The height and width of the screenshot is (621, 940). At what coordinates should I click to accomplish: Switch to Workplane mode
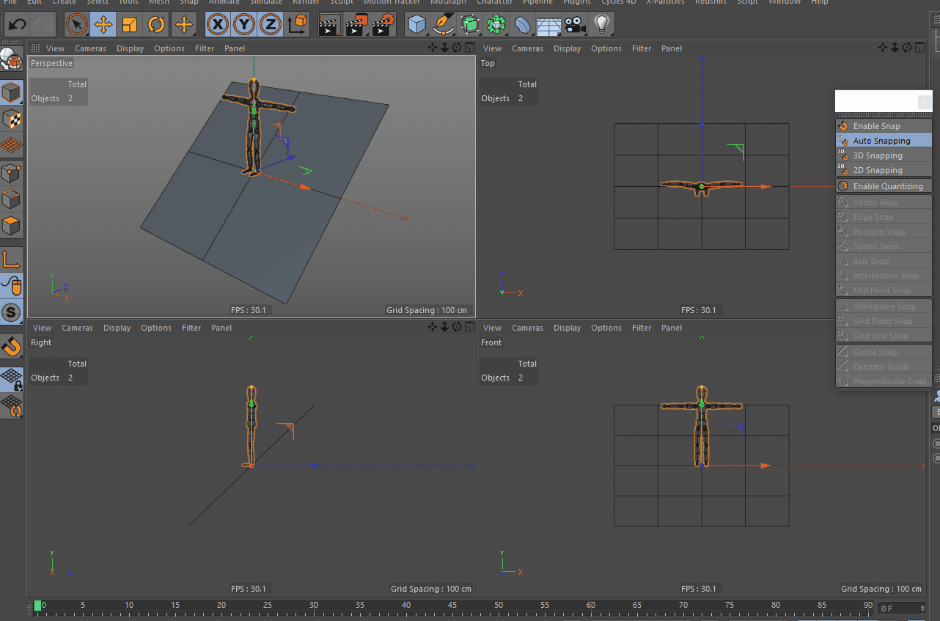(11, 145)
